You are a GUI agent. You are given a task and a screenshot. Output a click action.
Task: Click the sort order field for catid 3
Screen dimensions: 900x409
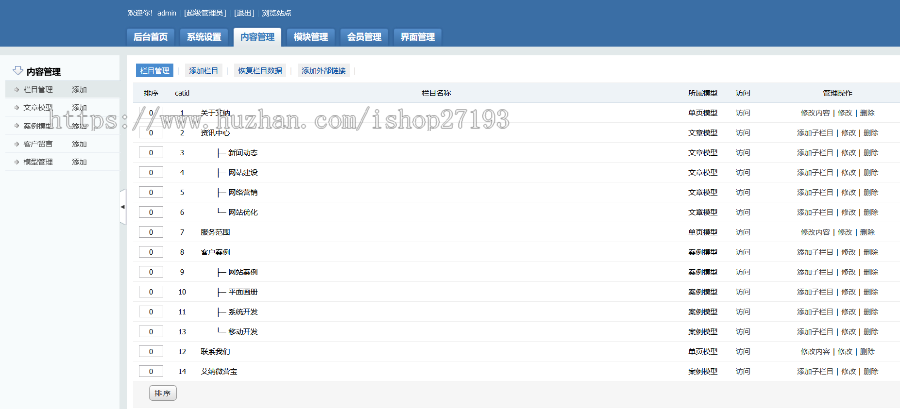tap(151, 153)
